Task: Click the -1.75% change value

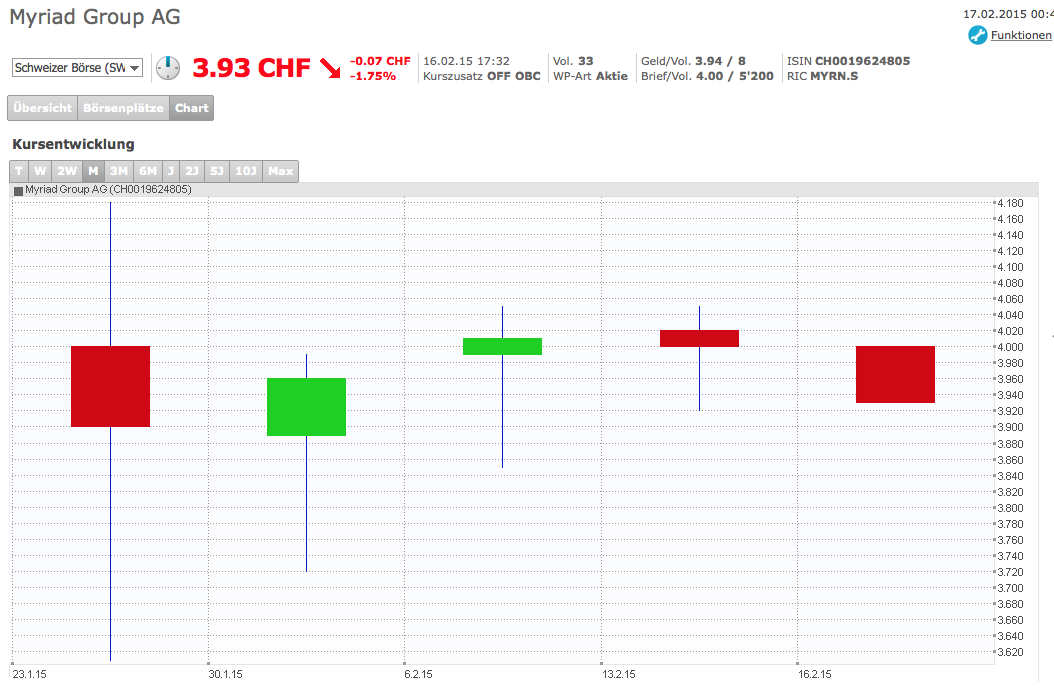Action: pos(372,76)
